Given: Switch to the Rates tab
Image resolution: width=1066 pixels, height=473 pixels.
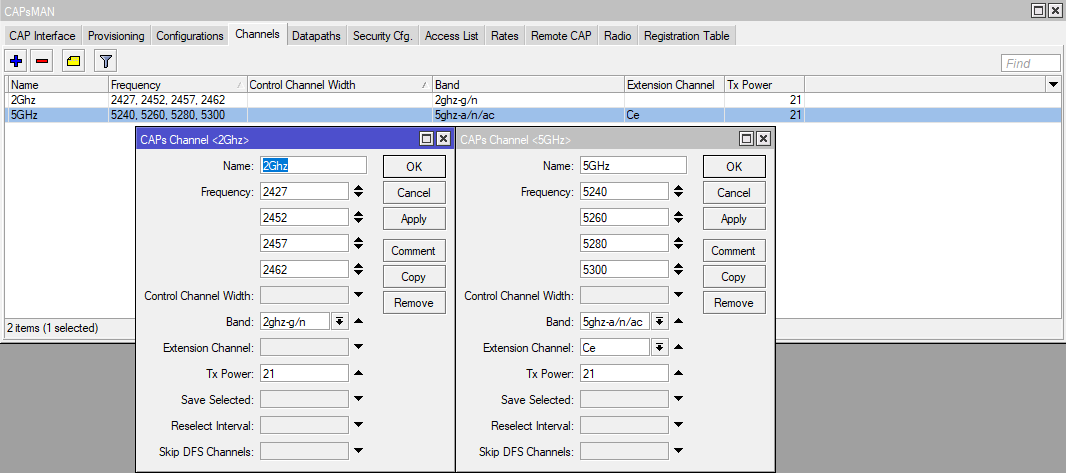Looking at the screenshot, I should [504, 36].
